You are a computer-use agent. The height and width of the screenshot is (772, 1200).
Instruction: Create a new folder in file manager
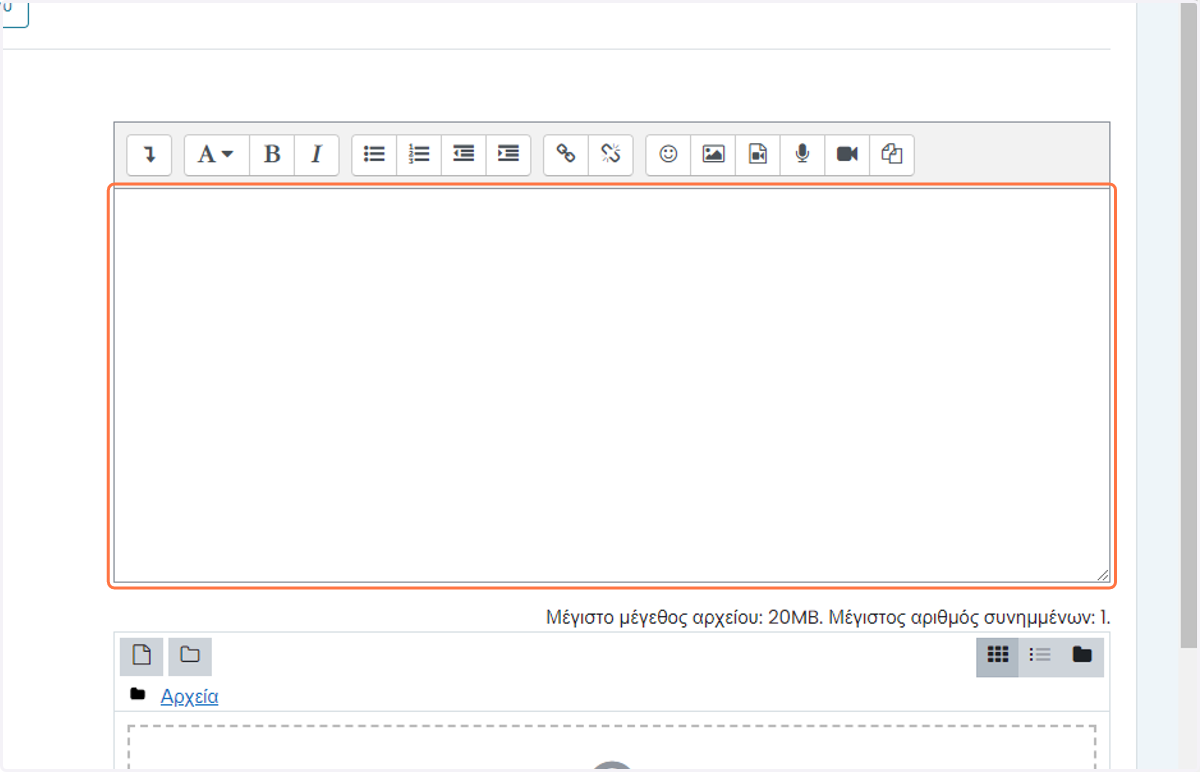coord(190,656)
